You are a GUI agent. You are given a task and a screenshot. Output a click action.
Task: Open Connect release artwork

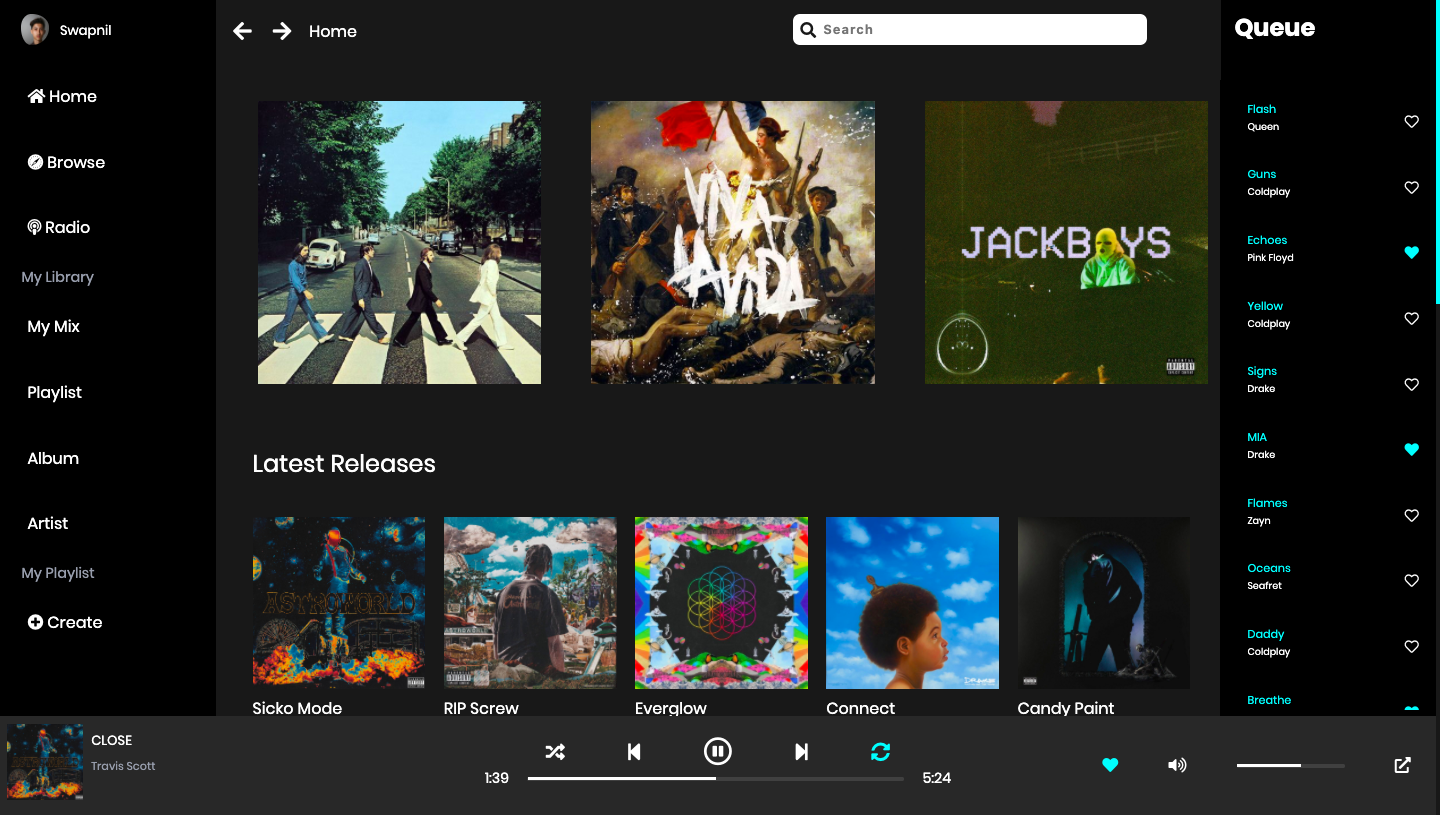point(912,603)
